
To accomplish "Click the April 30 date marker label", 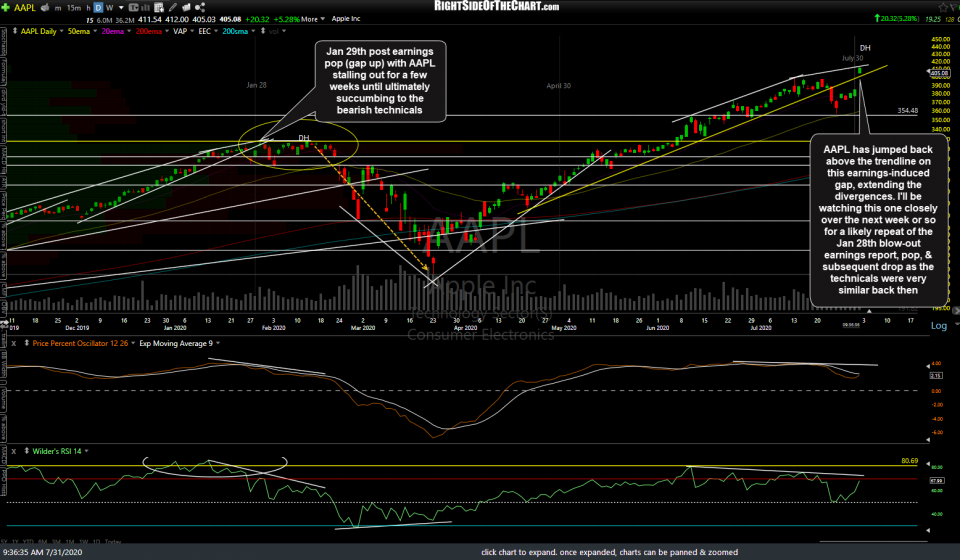I will point(558,86).
